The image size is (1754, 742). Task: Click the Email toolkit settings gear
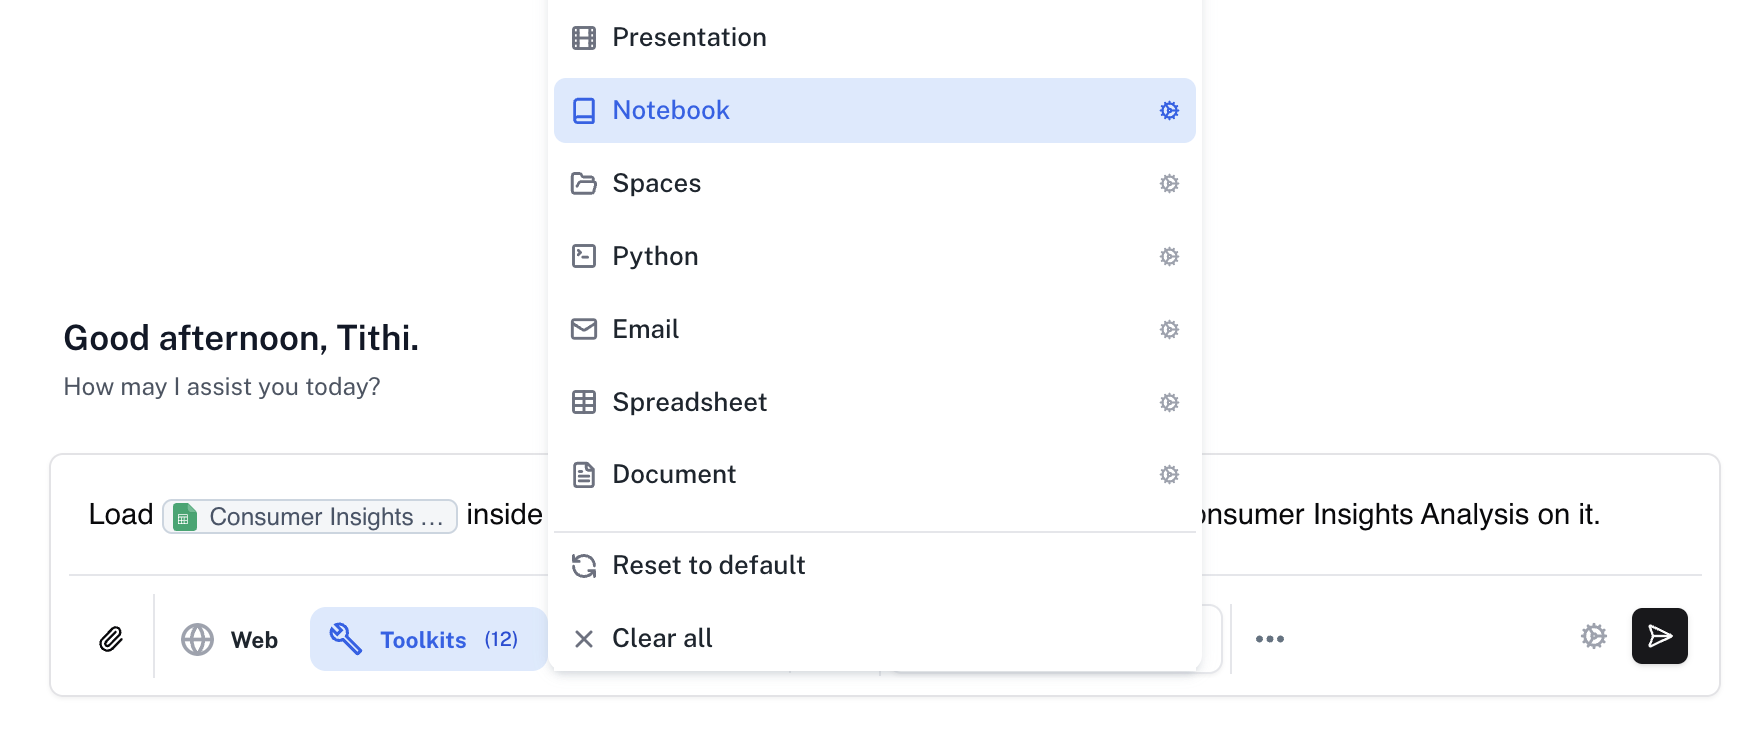pos(1169,330)
